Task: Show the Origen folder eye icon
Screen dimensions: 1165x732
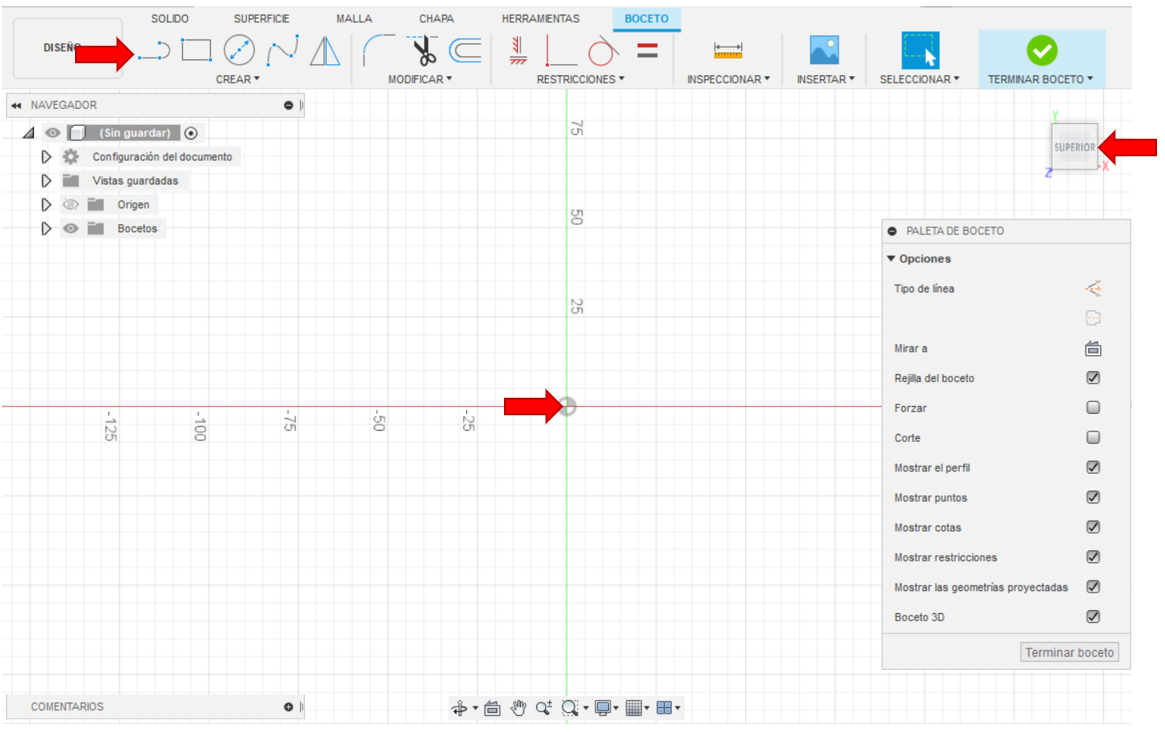Action: [71, 204]
